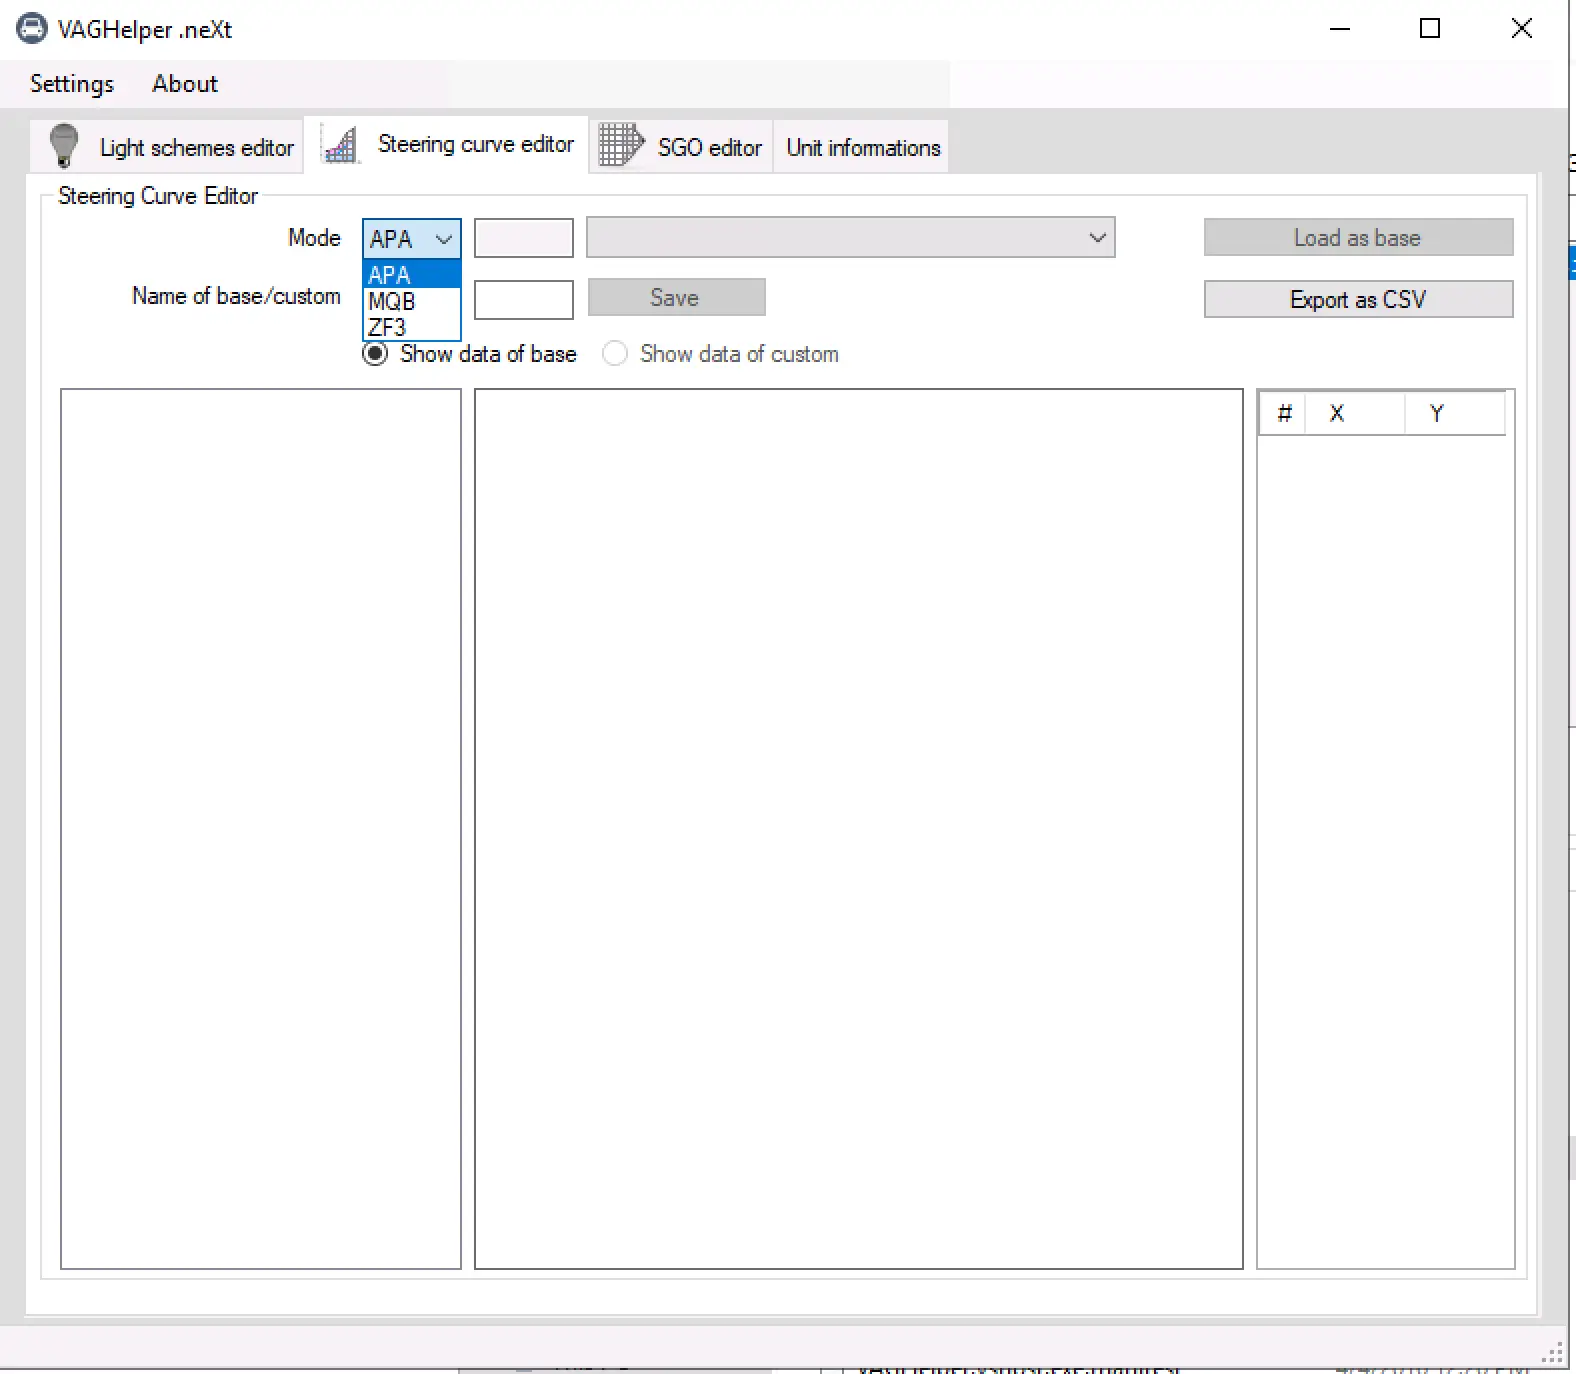Screen dimensions: 1576x1374
Task: Choose ZF3 from the Mode list
Action: point(388,327)
